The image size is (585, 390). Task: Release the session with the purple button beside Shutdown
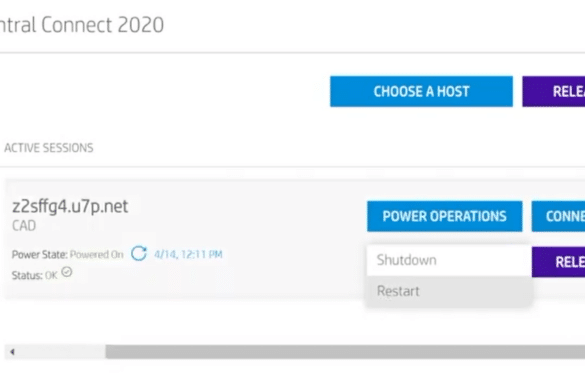tap(559, 262)
